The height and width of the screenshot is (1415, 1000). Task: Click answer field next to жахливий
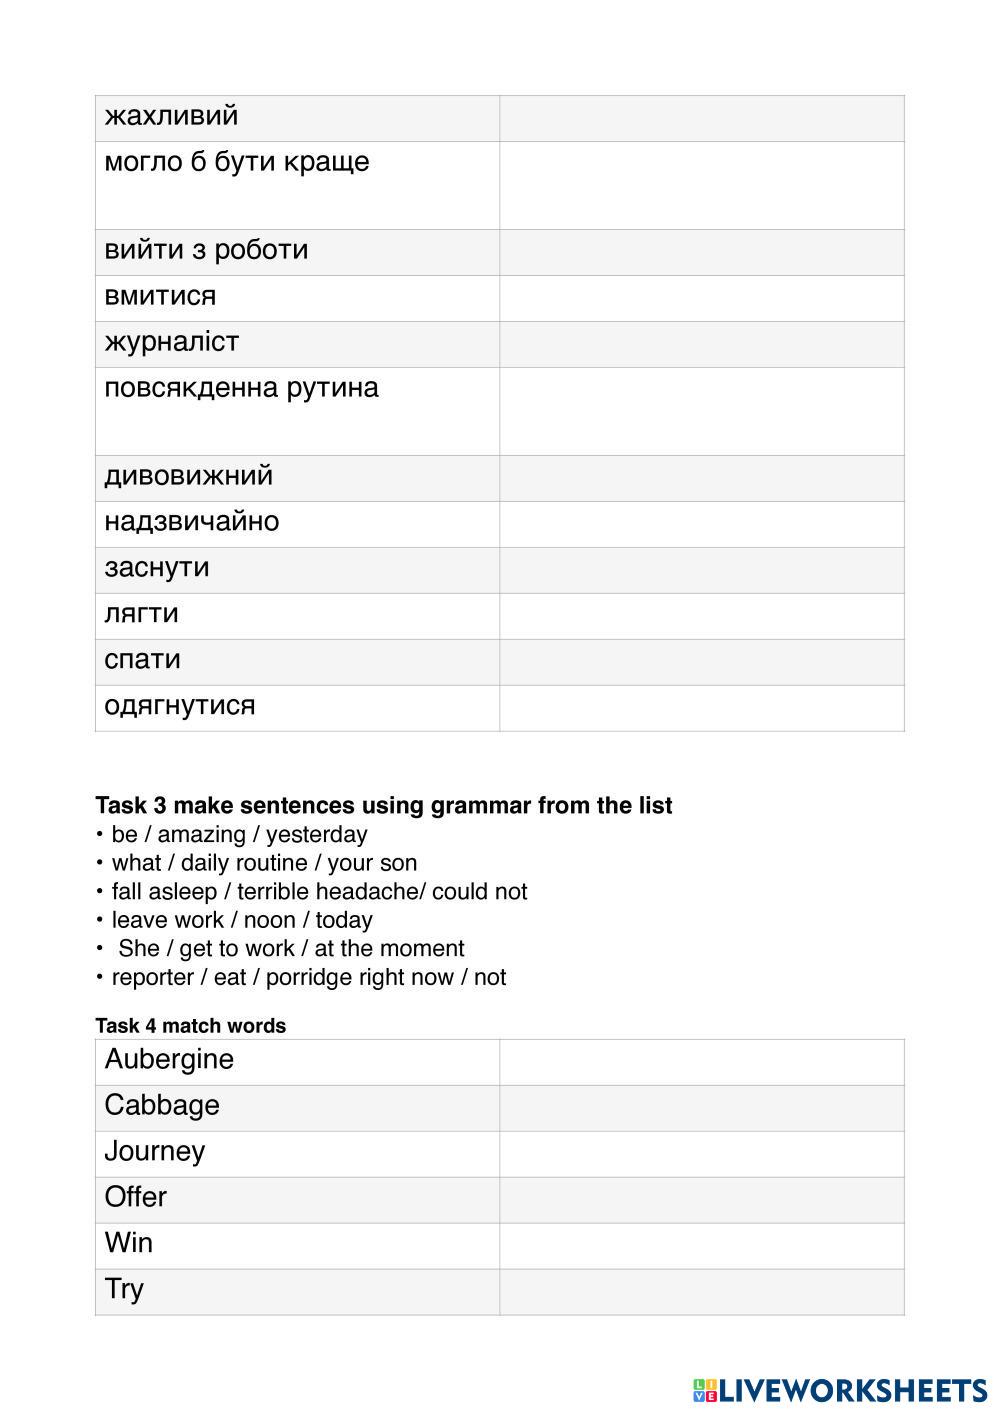click(701, 118)
